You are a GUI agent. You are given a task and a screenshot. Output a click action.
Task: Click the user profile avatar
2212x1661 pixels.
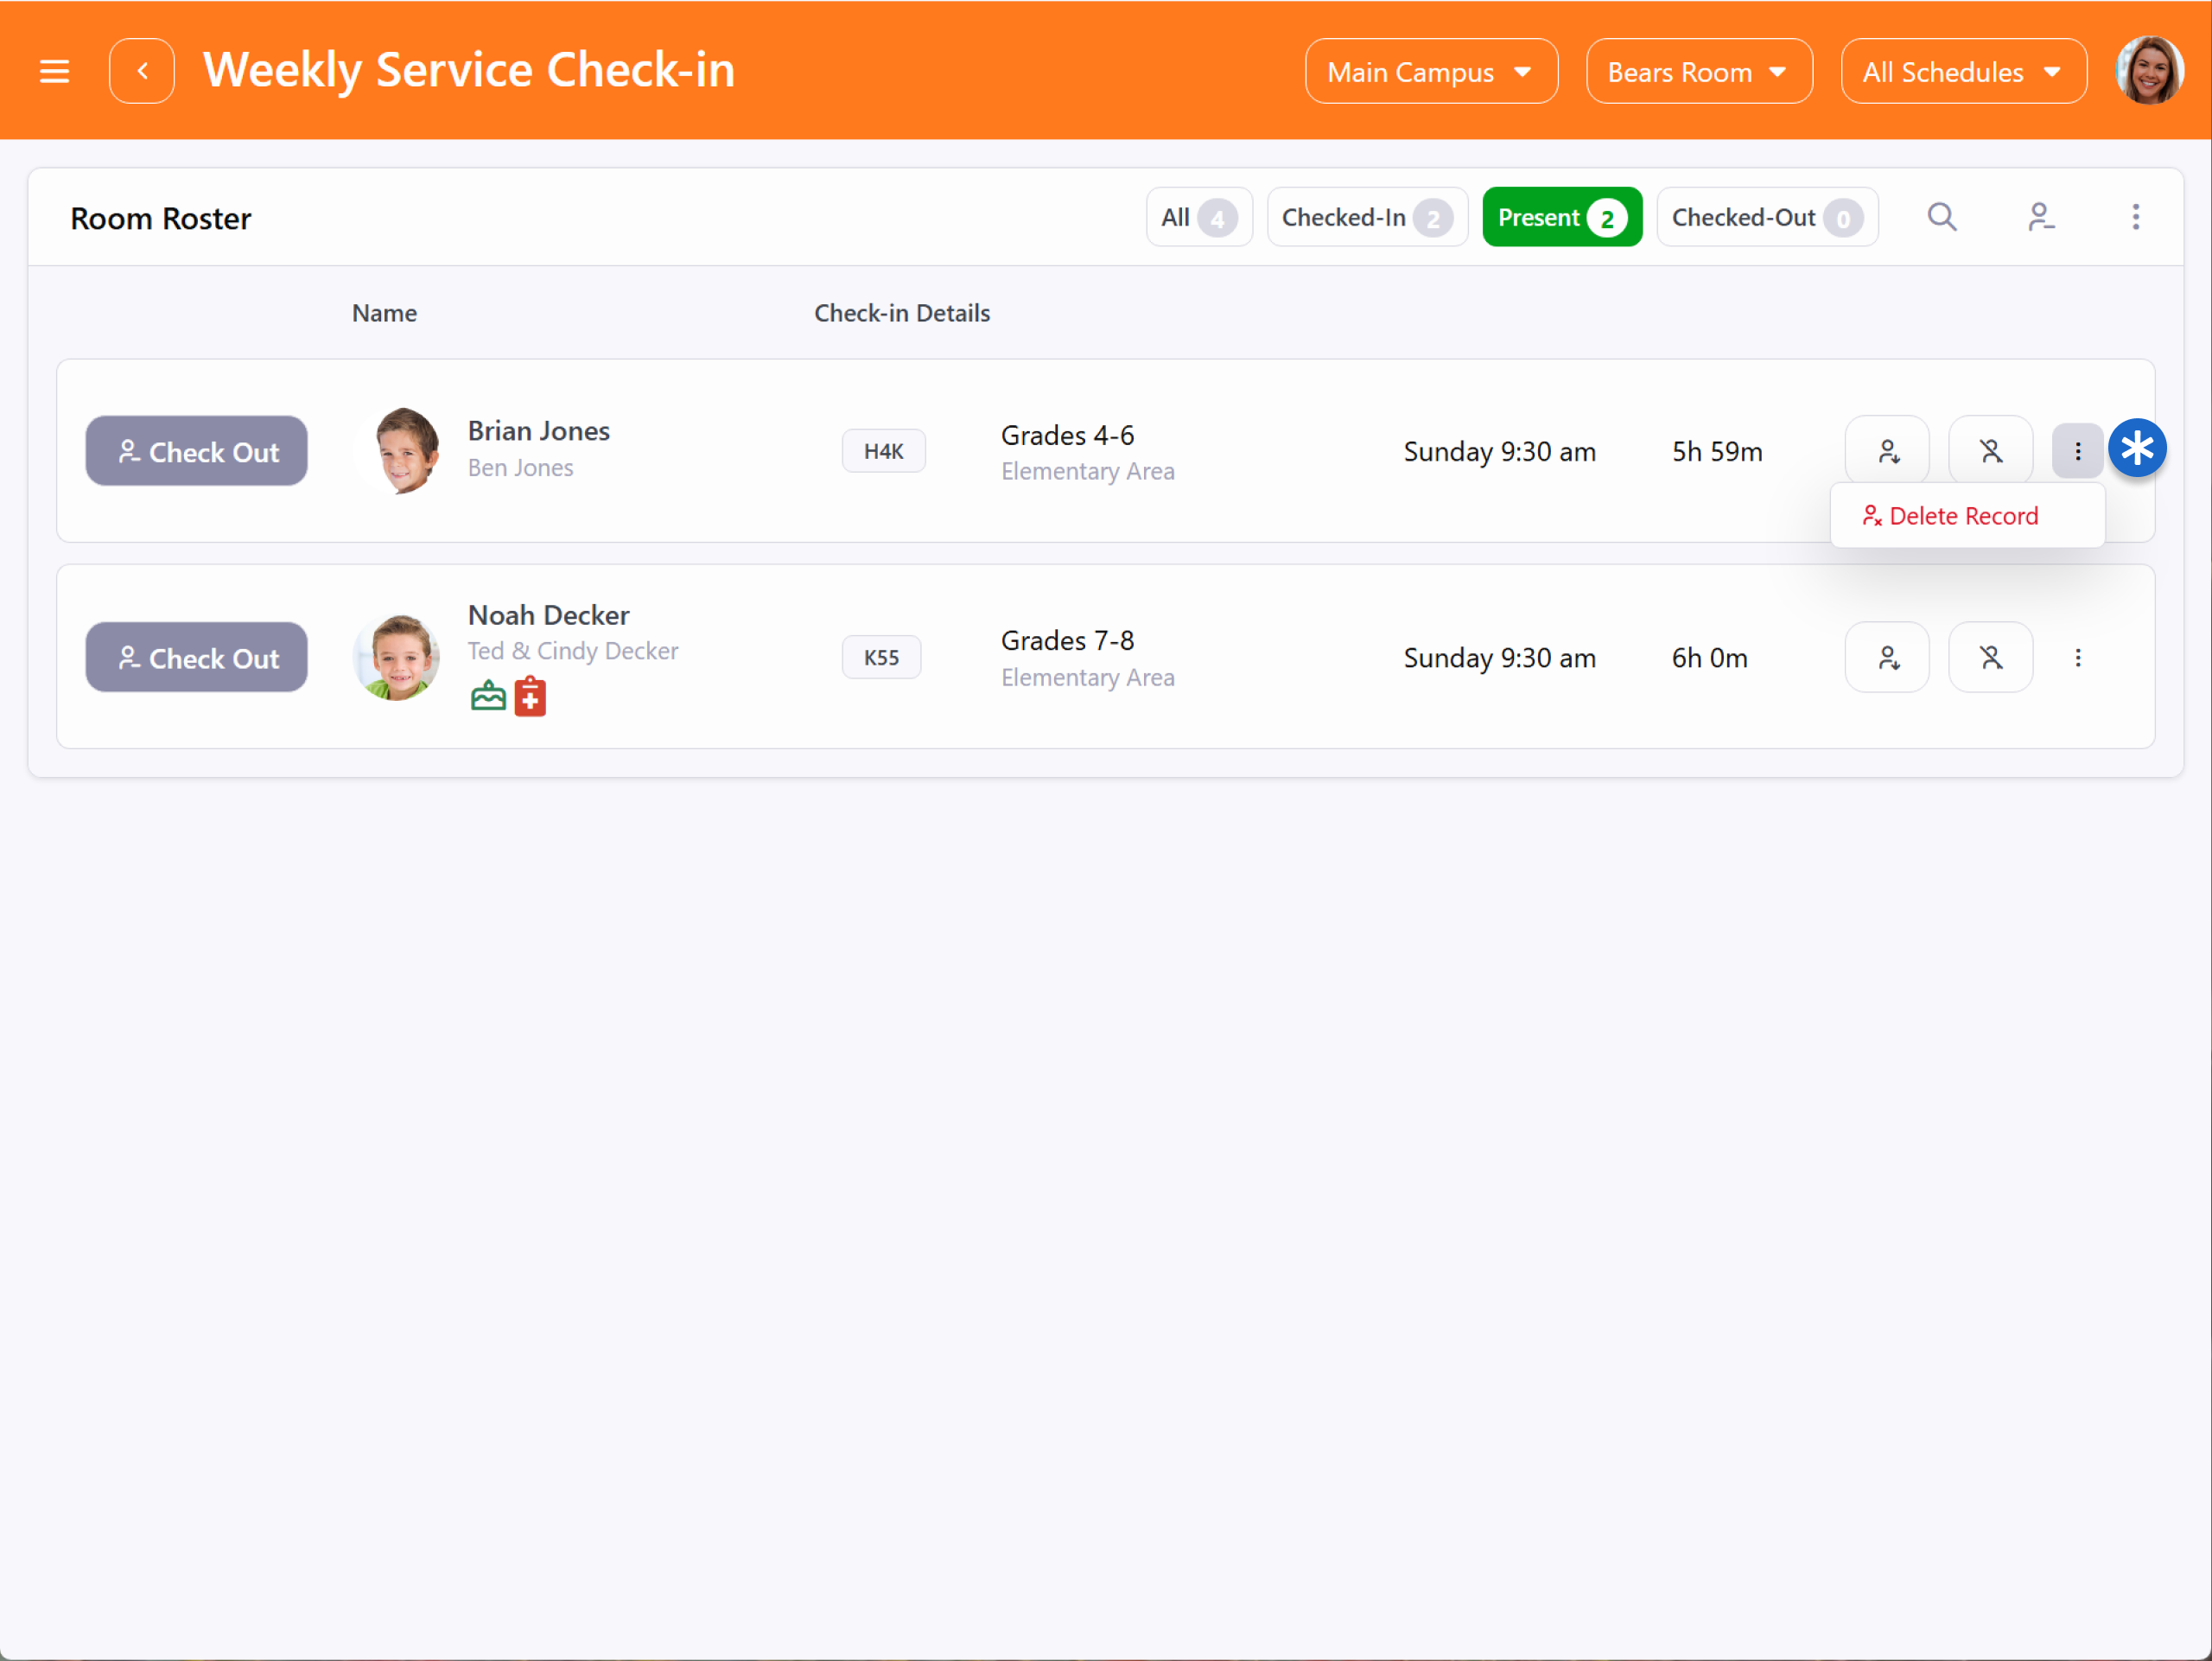pyautogui.click(x=2148, y=71)
